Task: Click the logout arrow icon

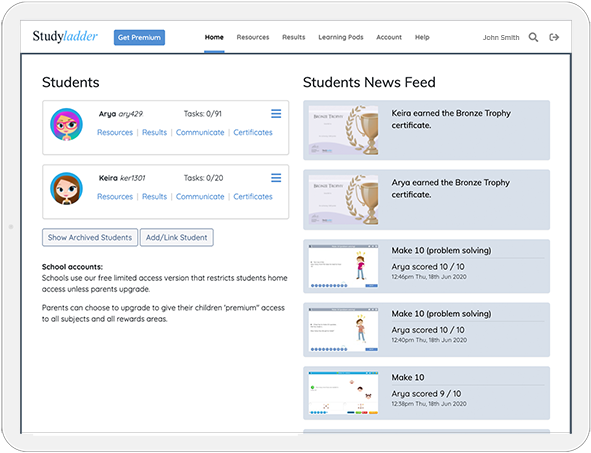Action: (554, 37)
